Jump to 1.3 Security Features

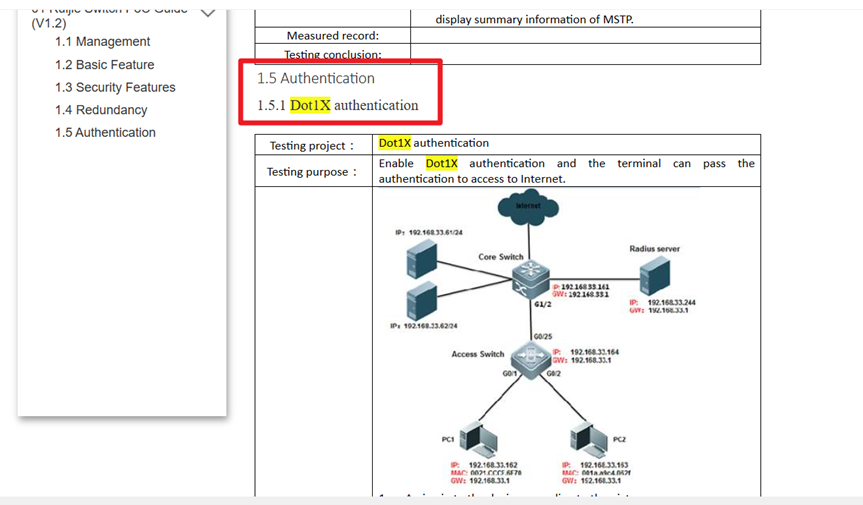(x=115, y=88)
